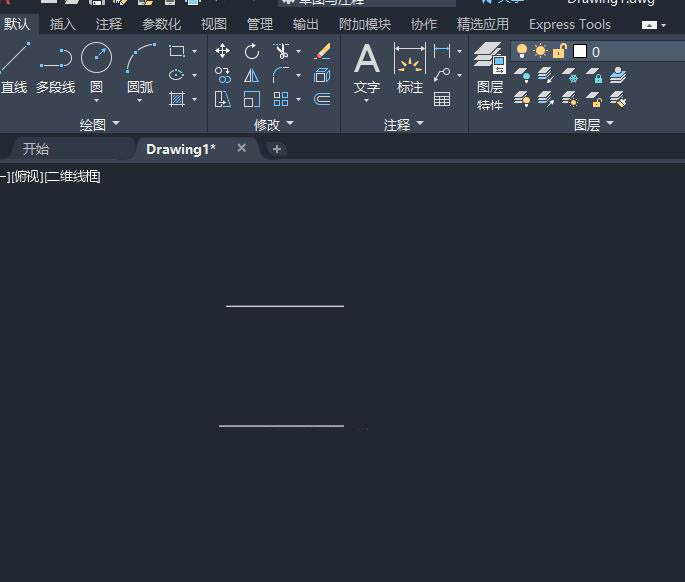685x582 pixels.
Task: Activate the Array tool
Action: coord(281,99)
